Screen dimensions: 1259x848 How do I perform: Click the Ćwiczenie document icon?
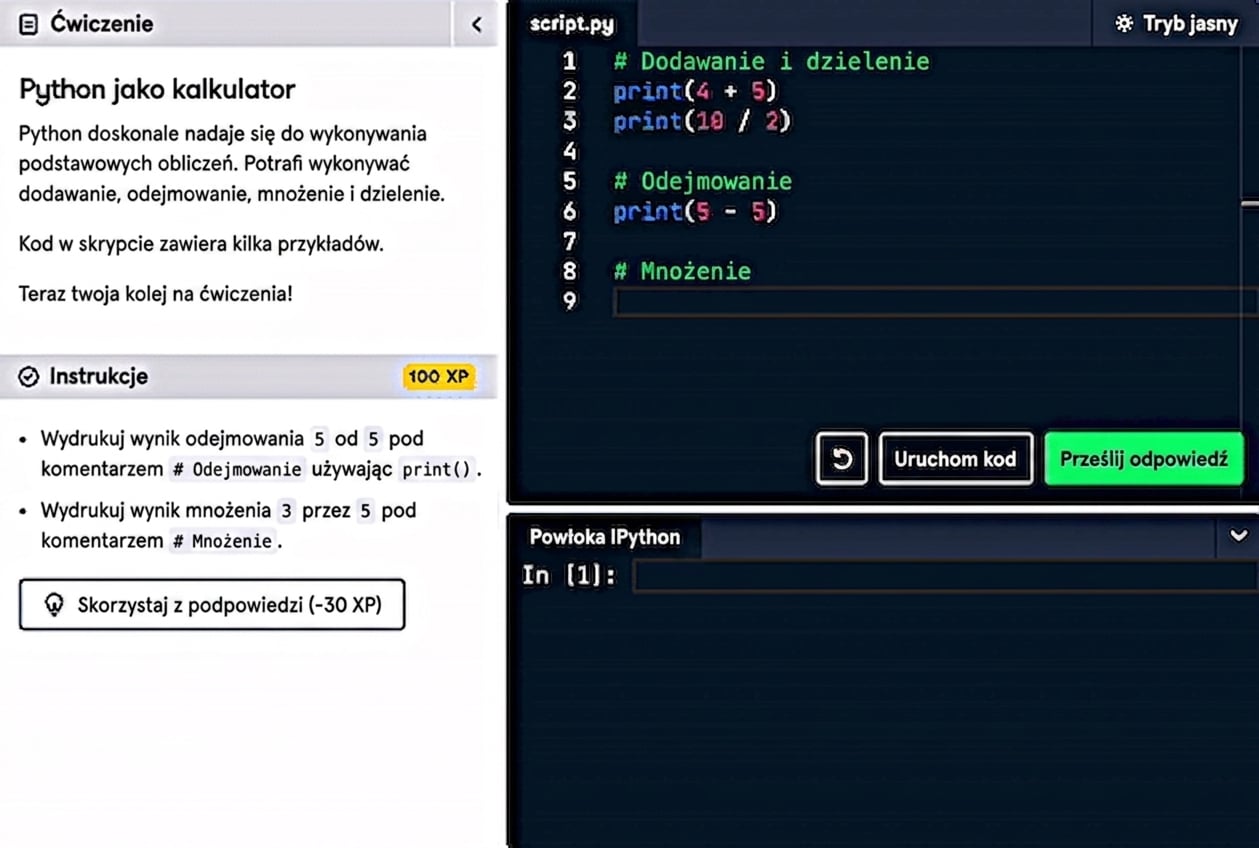29,24
